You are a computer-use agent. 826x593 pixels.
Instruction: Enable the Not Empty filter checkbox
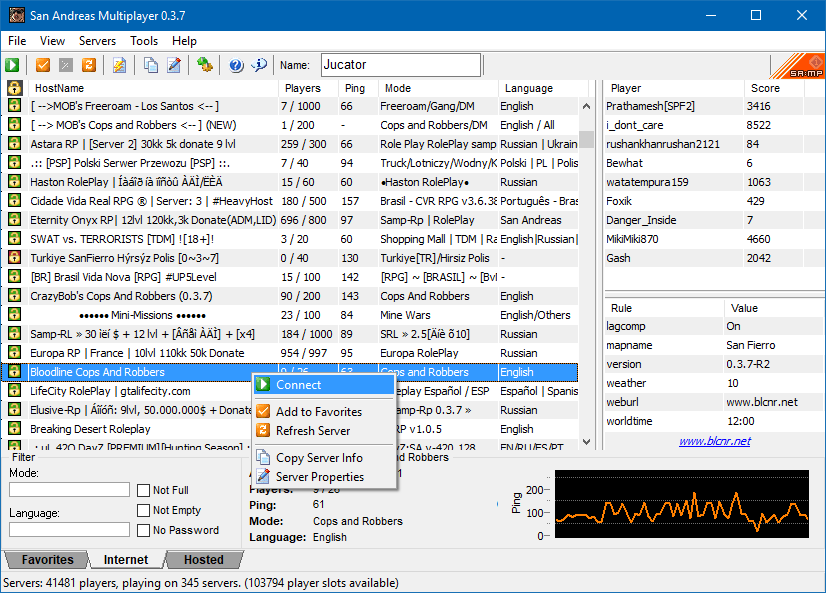143,510
